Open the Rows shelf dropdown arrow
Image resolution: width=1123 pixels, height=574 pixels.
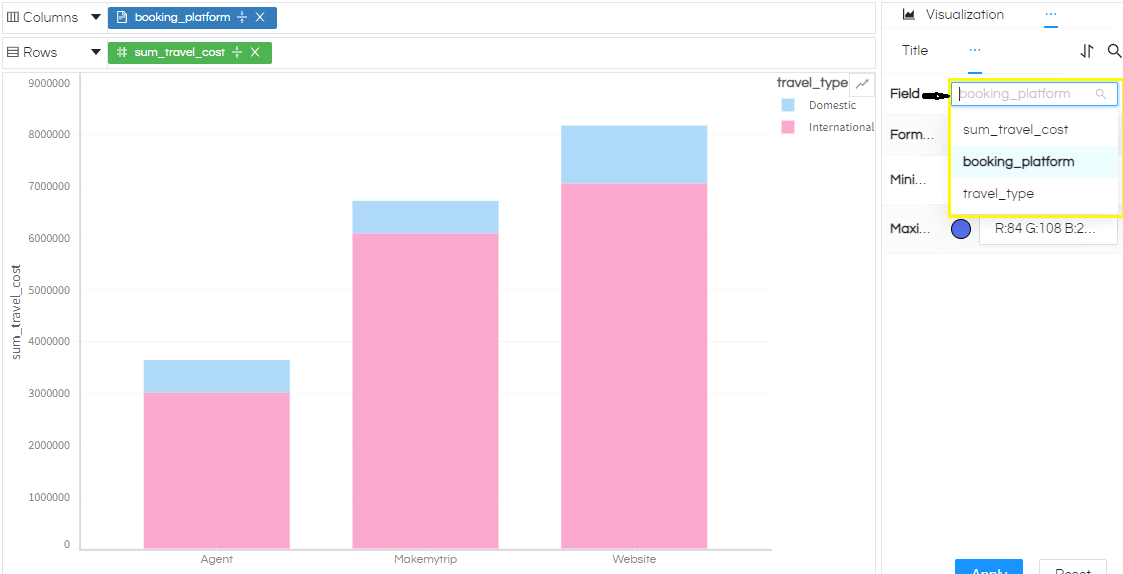point(96,52)
